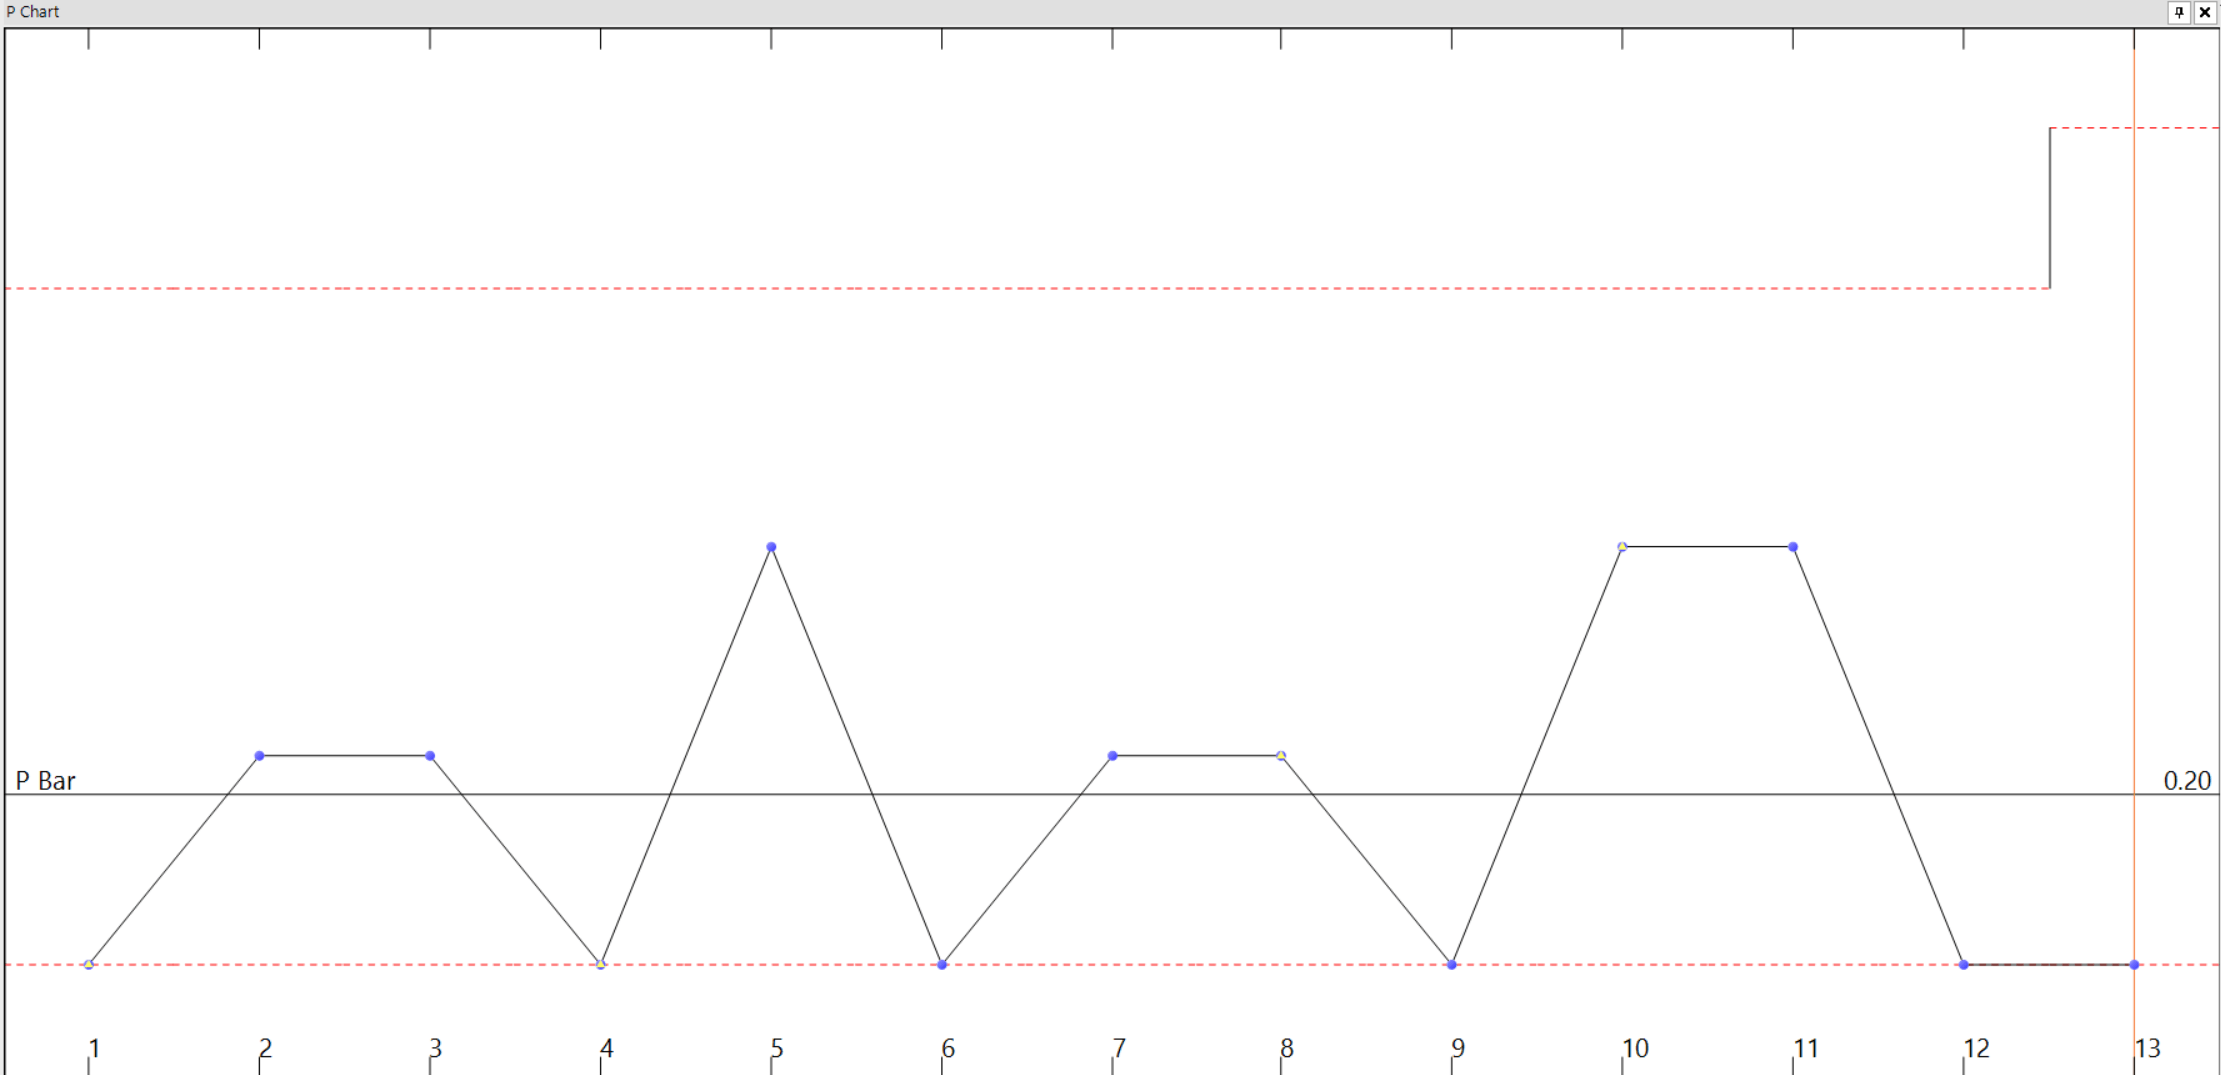Click x-axis label '13'
The image size is (2221, 1075).
click(x=2148, y=1048)
